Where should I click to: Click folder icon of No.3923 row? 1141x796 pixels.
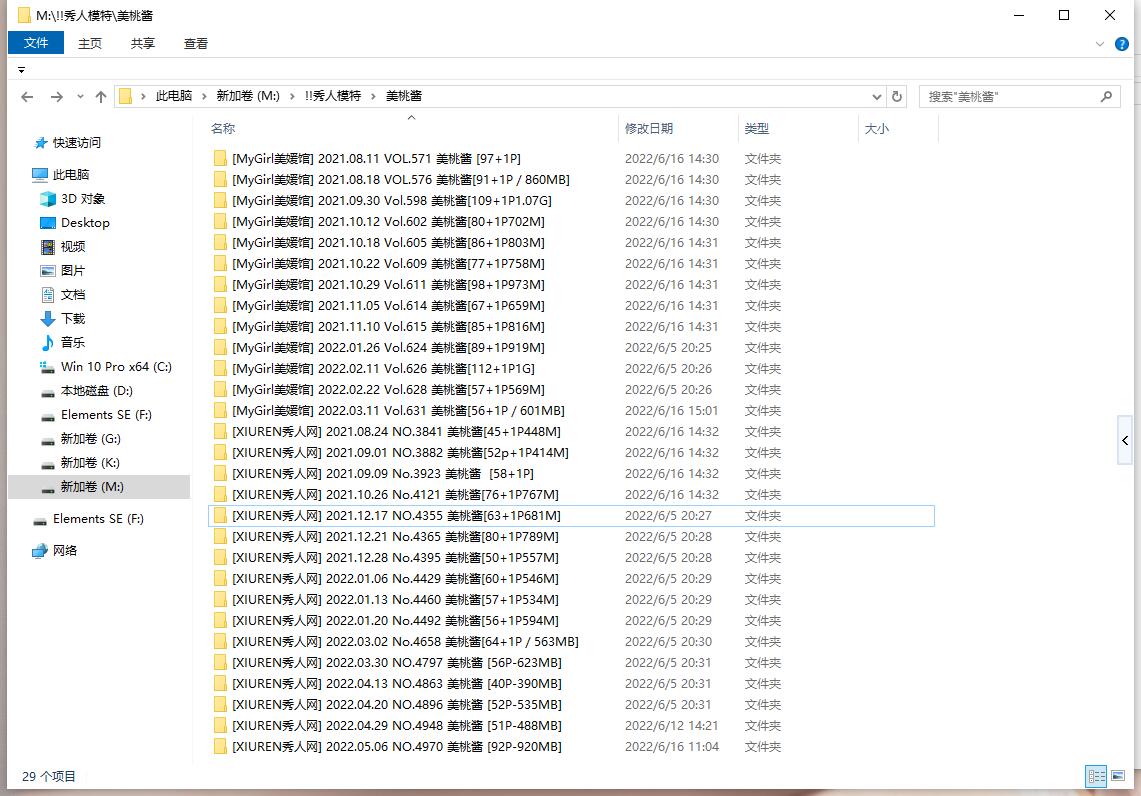tap(220, 474)
